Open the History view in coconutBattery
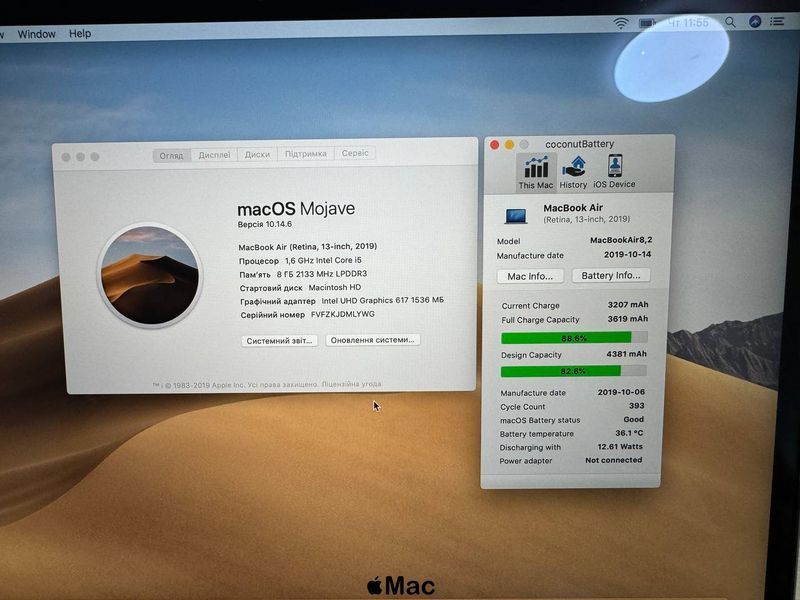The image size is (800, 600). coord(573,172)
